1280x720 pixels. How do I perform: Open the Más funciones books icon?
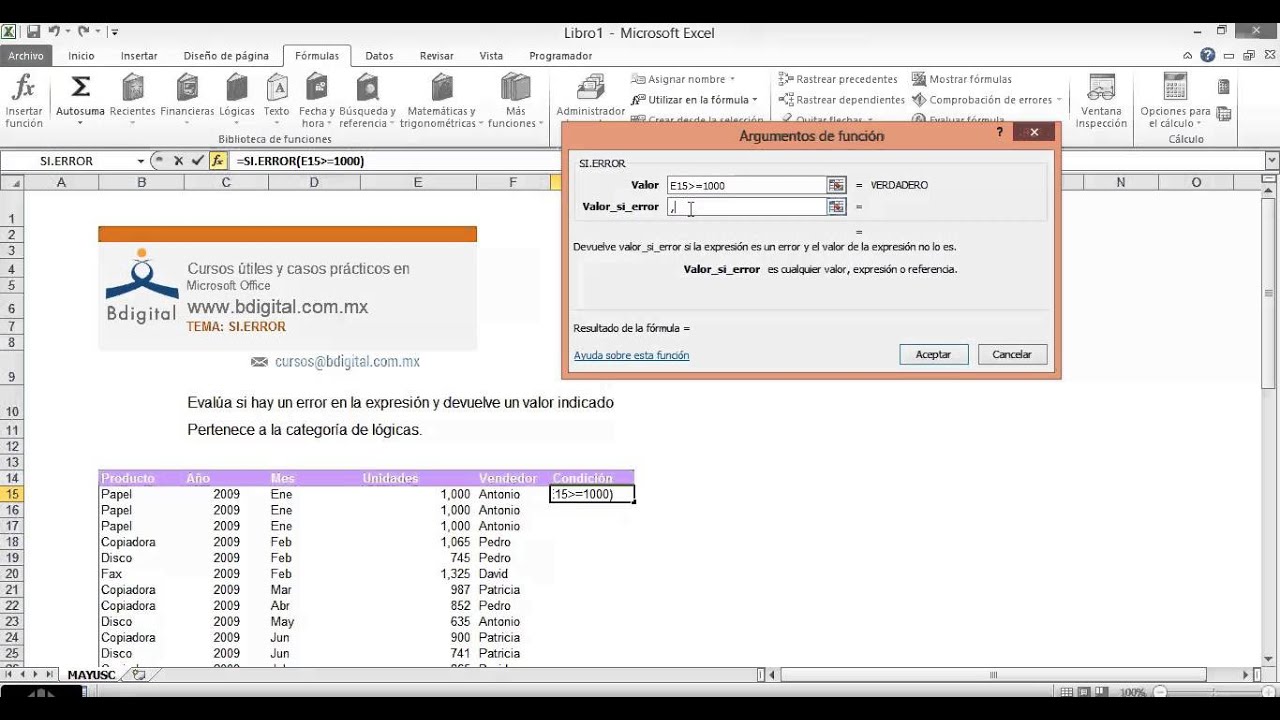[515, 87]
